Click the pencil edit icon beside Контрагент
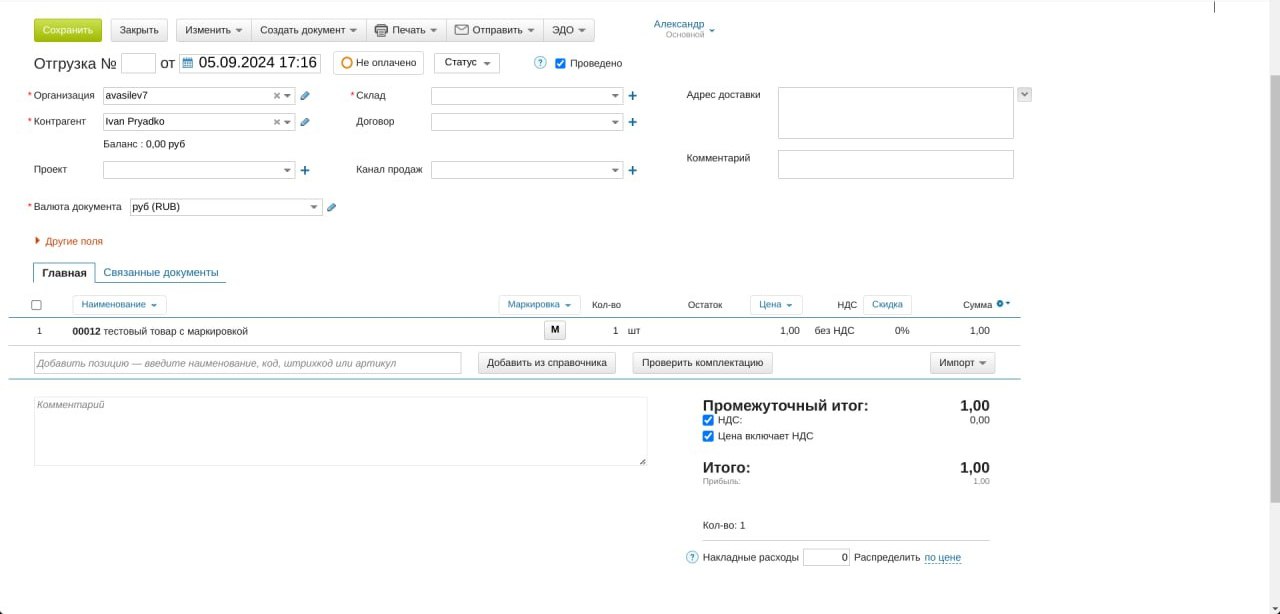 click(x=305, y=122)
